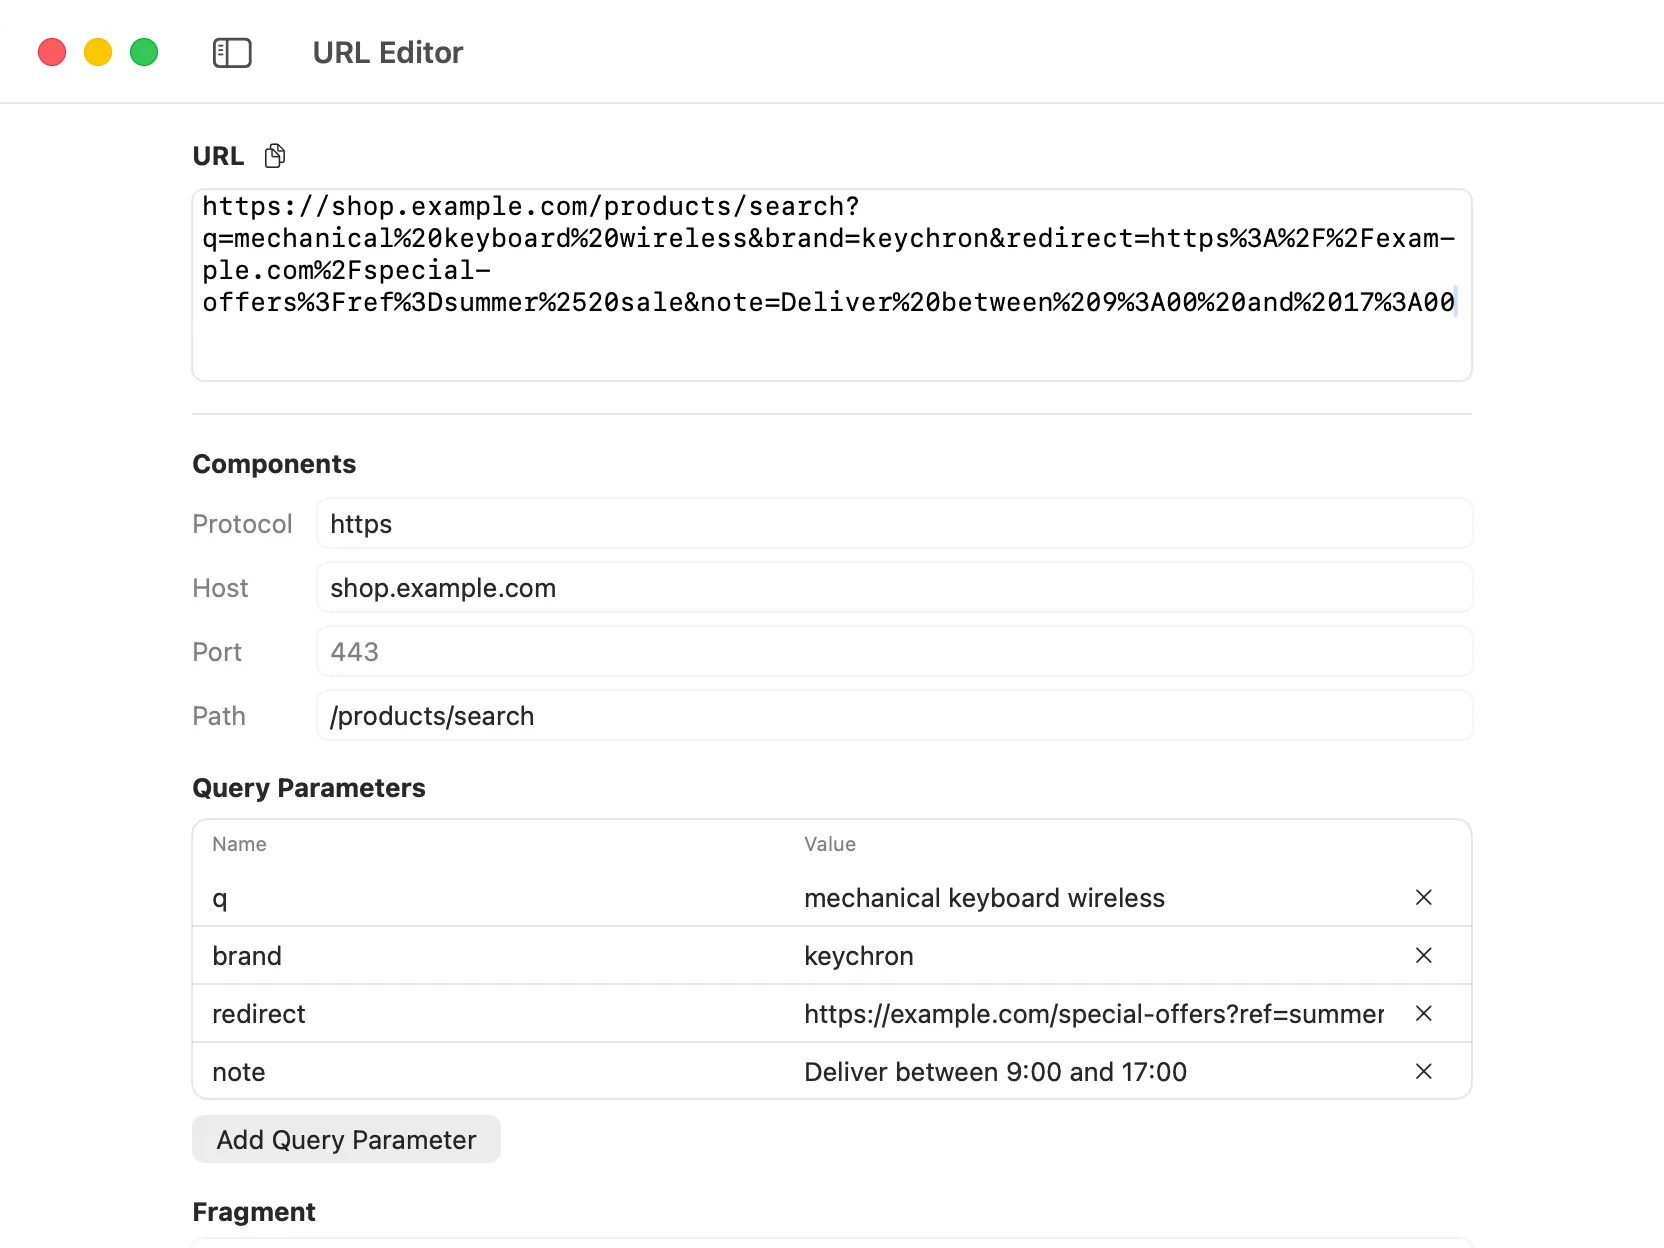Select the parameter name note
Image resolution: width=1664 pixels, height=1248 pixels.
click(x=239, y=1072)
